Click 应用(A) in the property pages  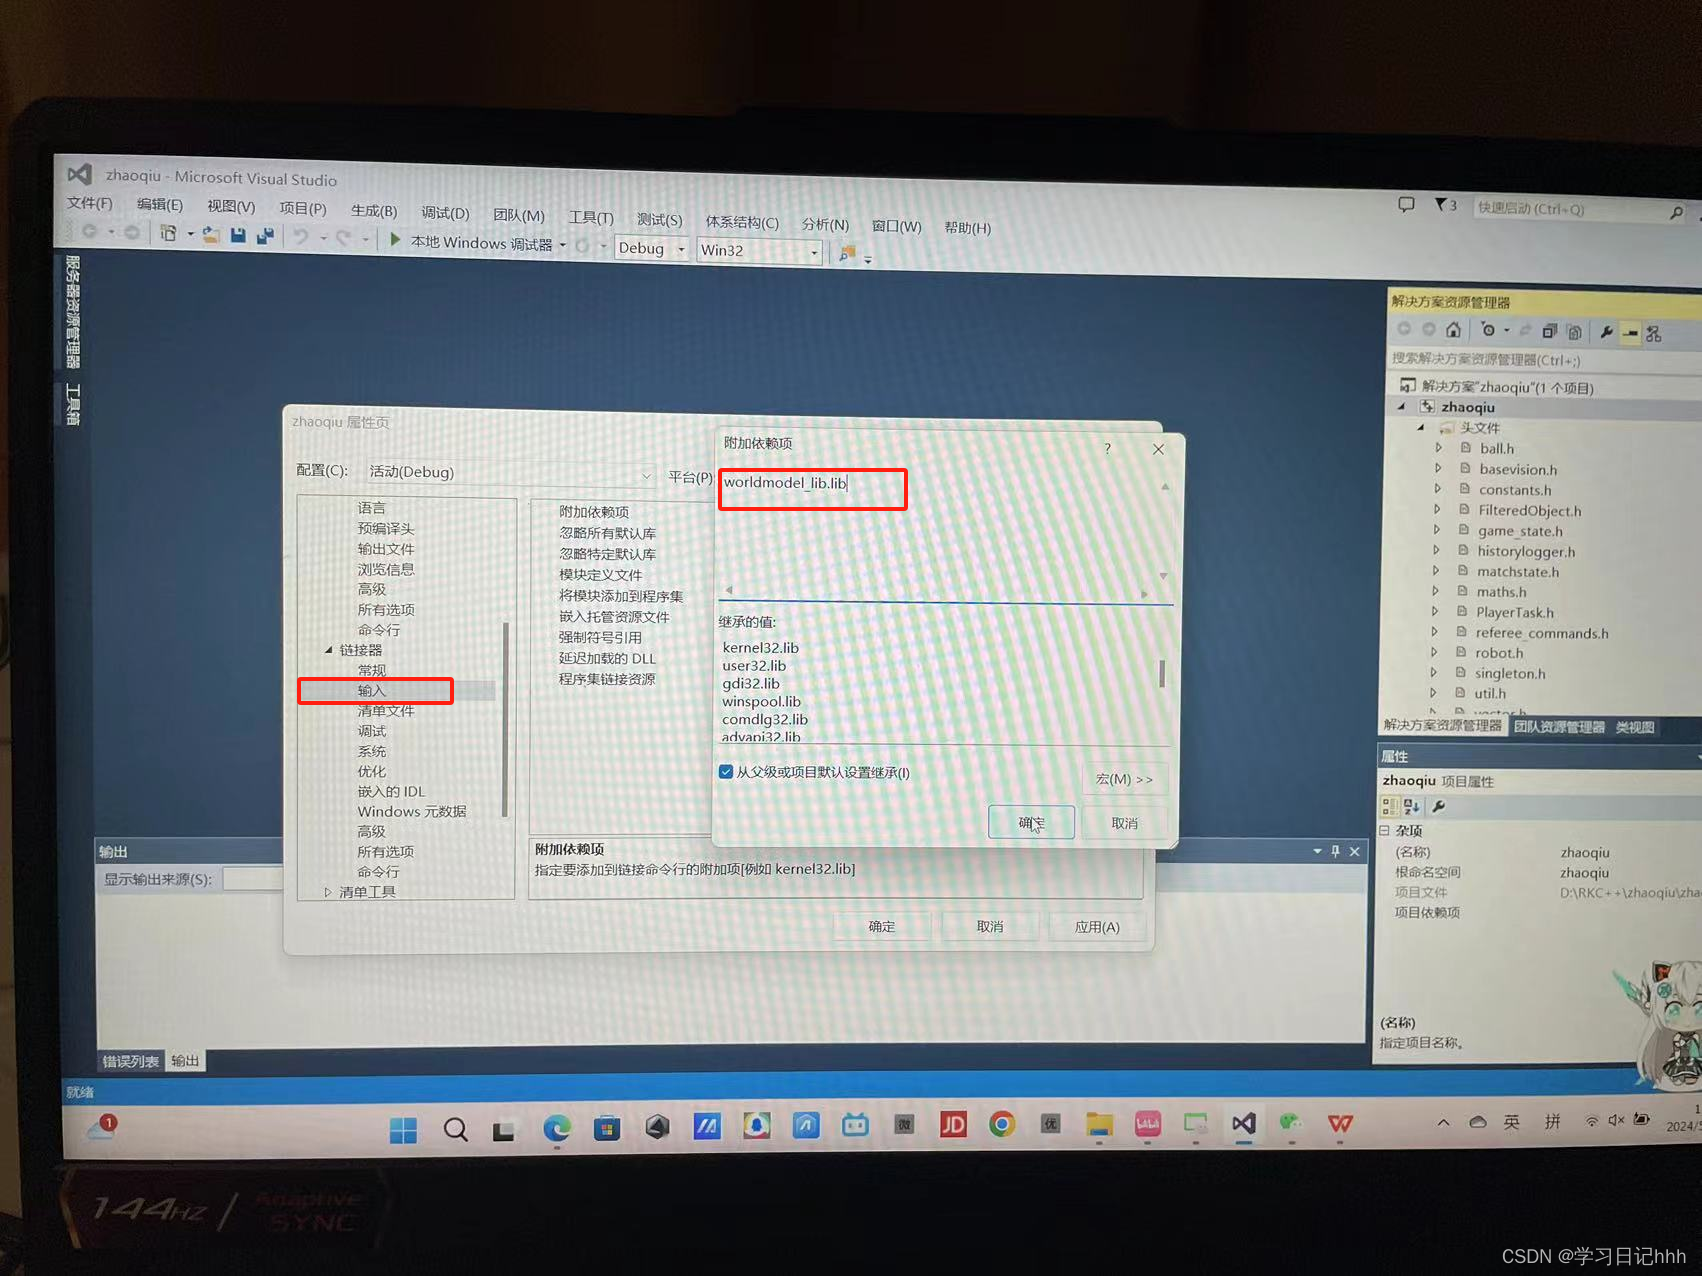(x=1097, y=927)
